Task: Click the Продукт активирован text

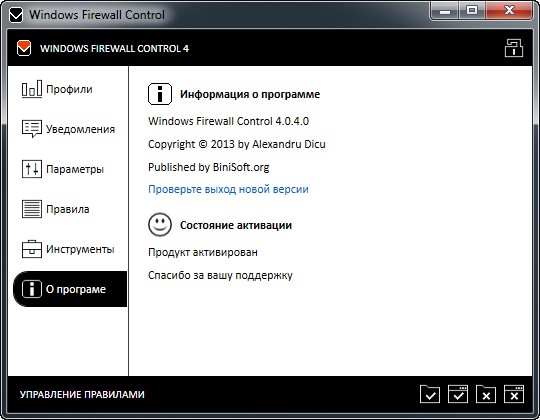Action: coord(203,252)
